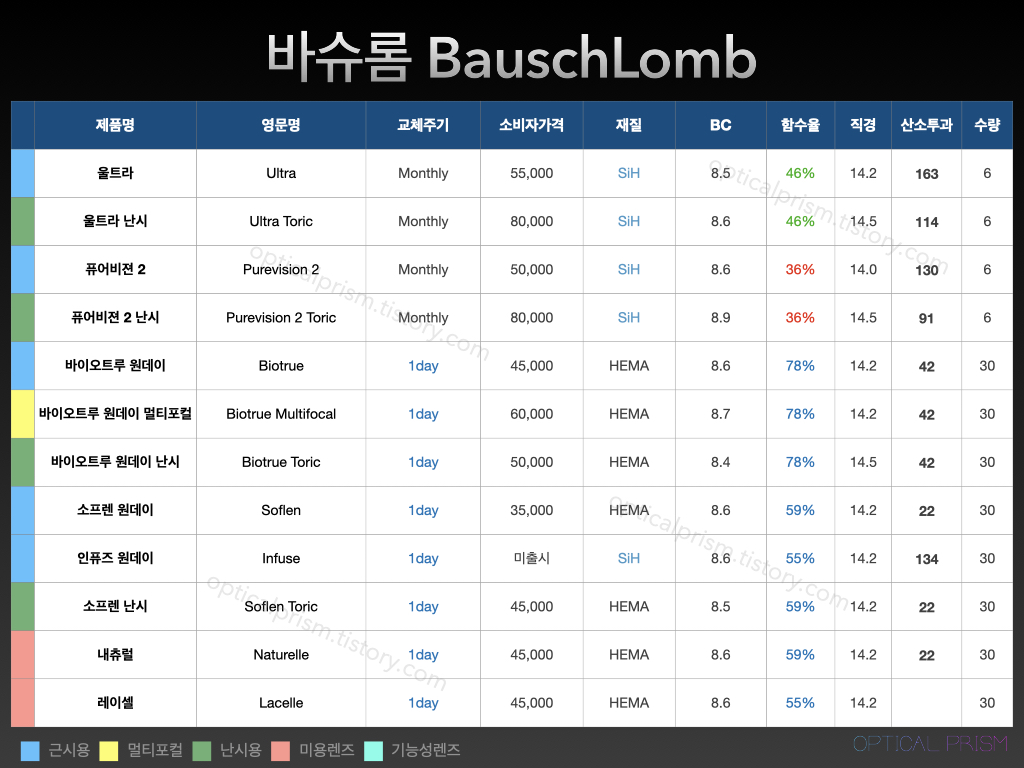Click the 14.0 diameter value
Viewport: 1024px width, 768px height.
click(863, 269)
